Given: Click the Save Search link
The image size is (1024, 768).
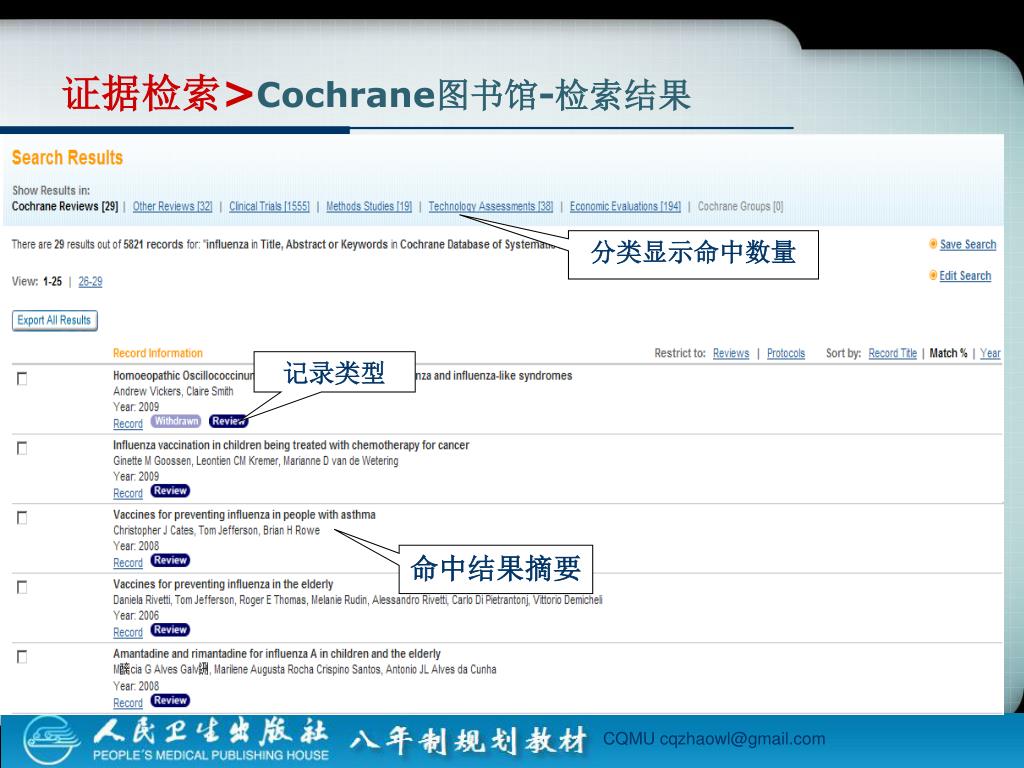Looking at the screenshot, I should [968, 244].
